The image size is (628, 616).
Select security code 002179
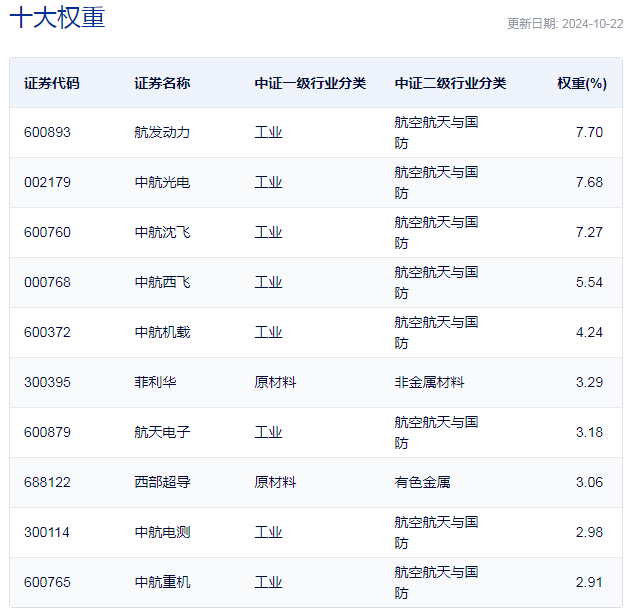48,182
